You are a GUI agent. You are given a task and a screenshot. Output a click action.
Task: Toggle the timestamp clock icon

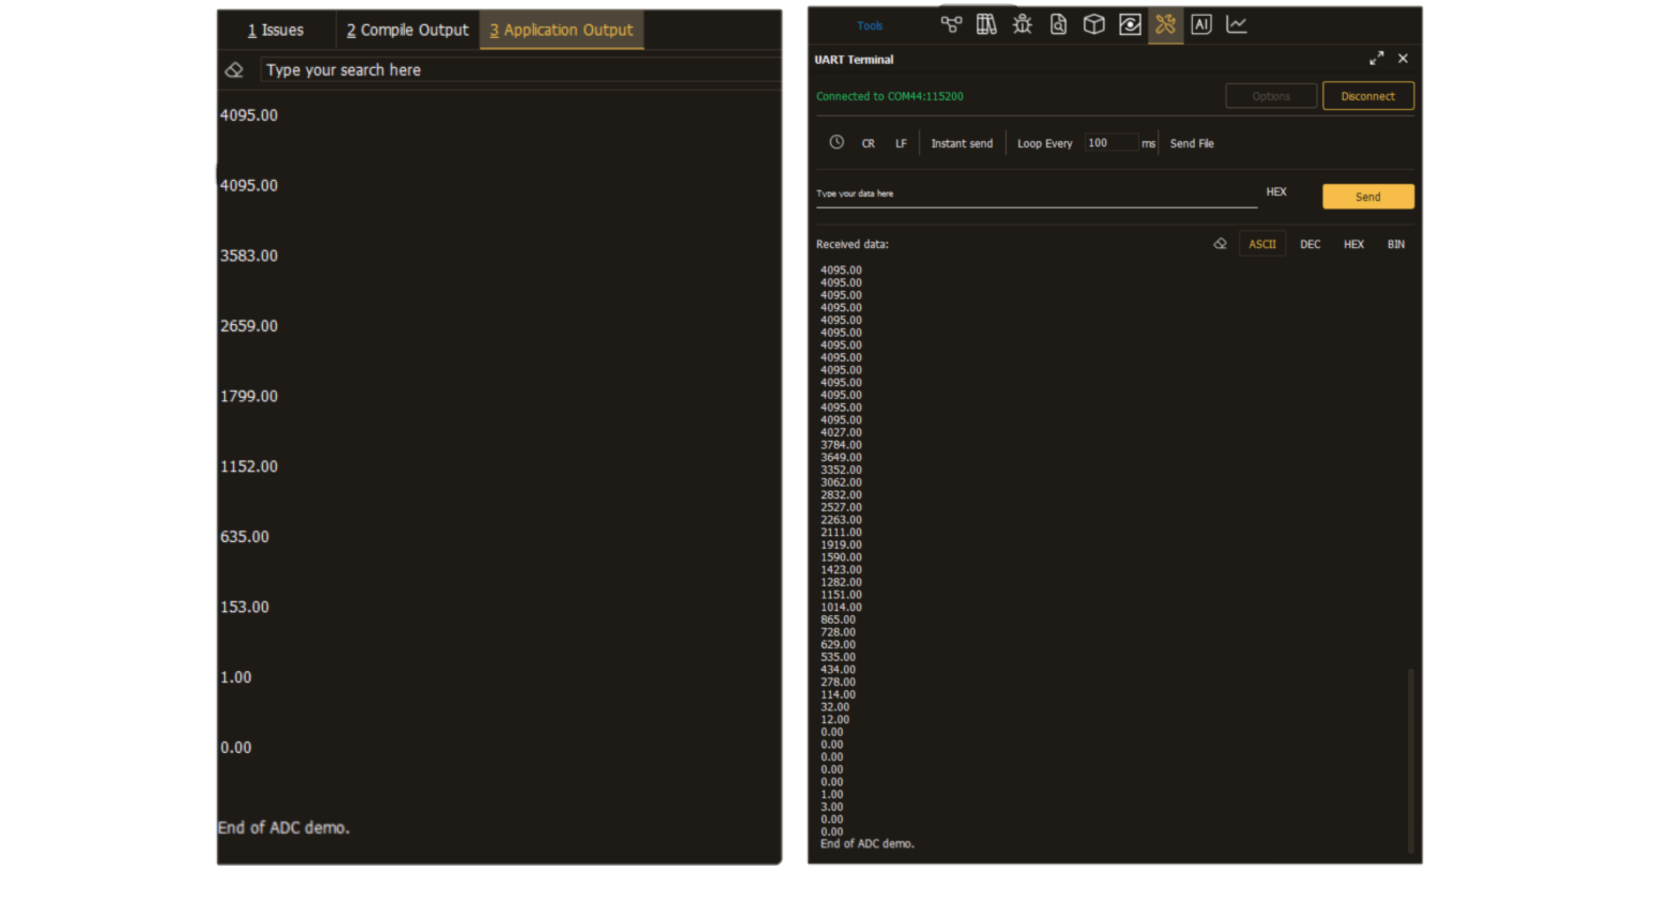point(837,142)
